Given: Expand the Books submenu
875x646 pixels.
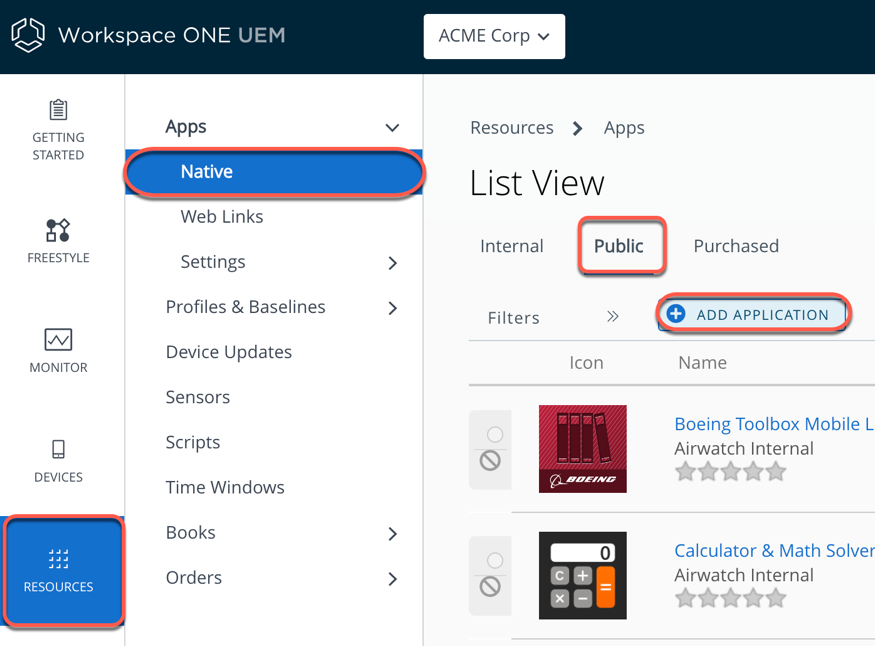Looking at the screenshot, I should point(392,534).
